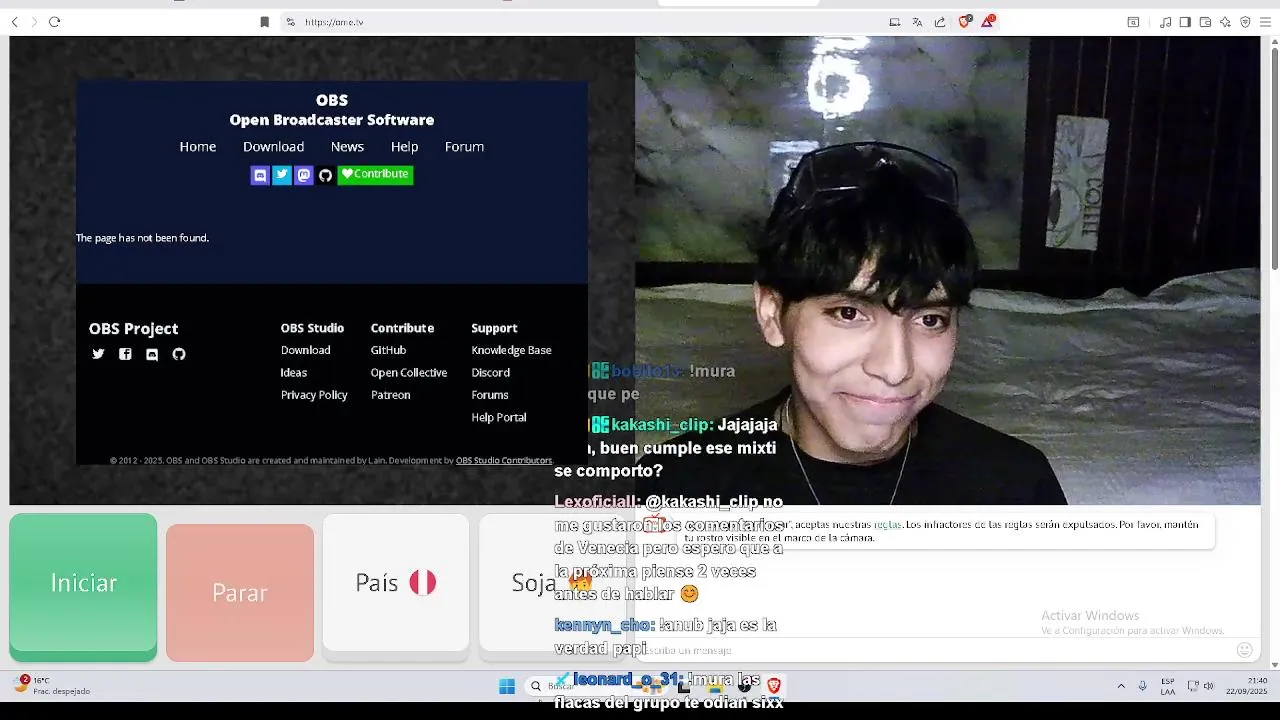Open the browser hamburger main menu
Screen dimensions: 1280x720
pos(1265,22)
